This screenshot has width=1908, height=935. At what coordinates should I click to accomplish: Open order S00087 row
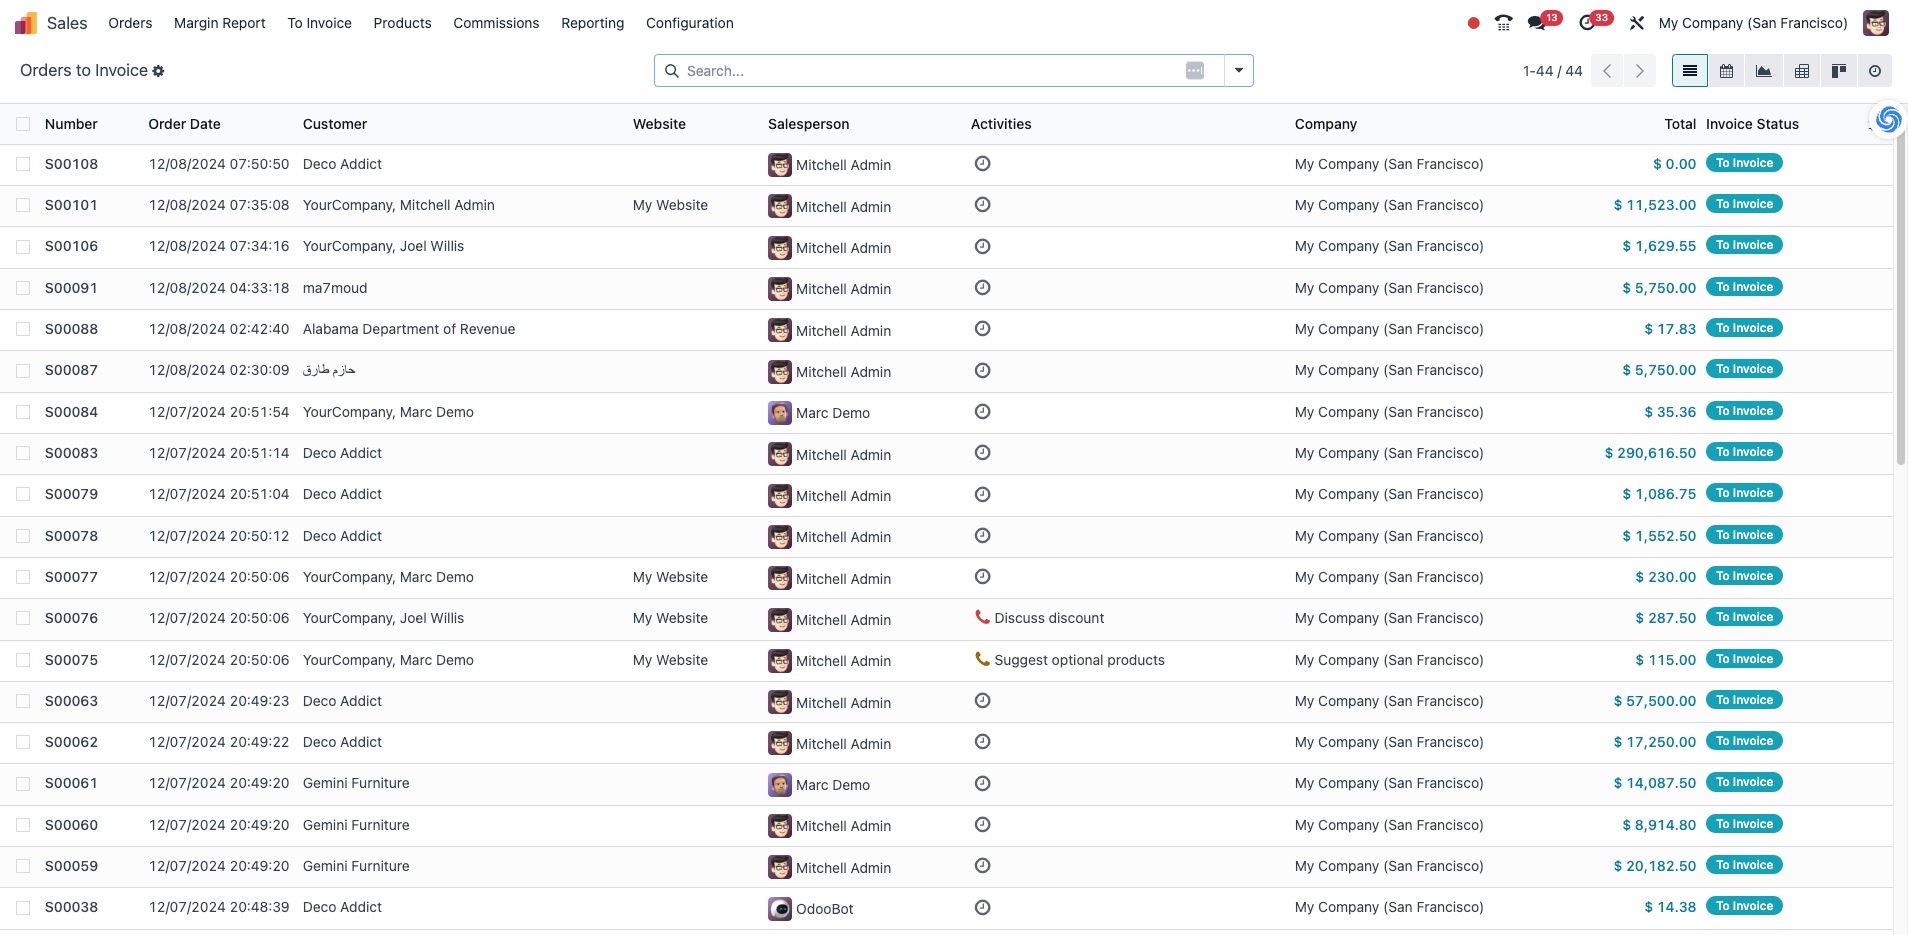pyautogui.click(x=946, y=370)
